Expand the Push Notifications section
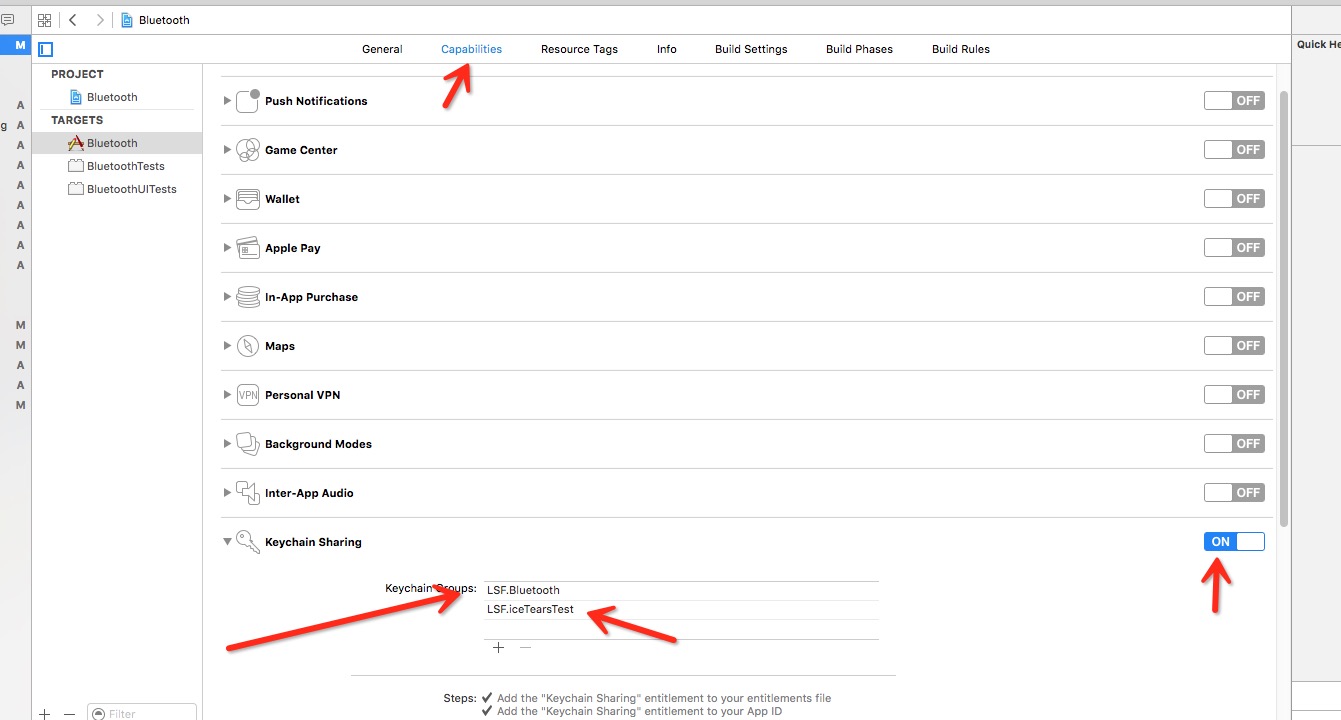The width and height of the screenshot is (1341, 720). click(228, 101)
